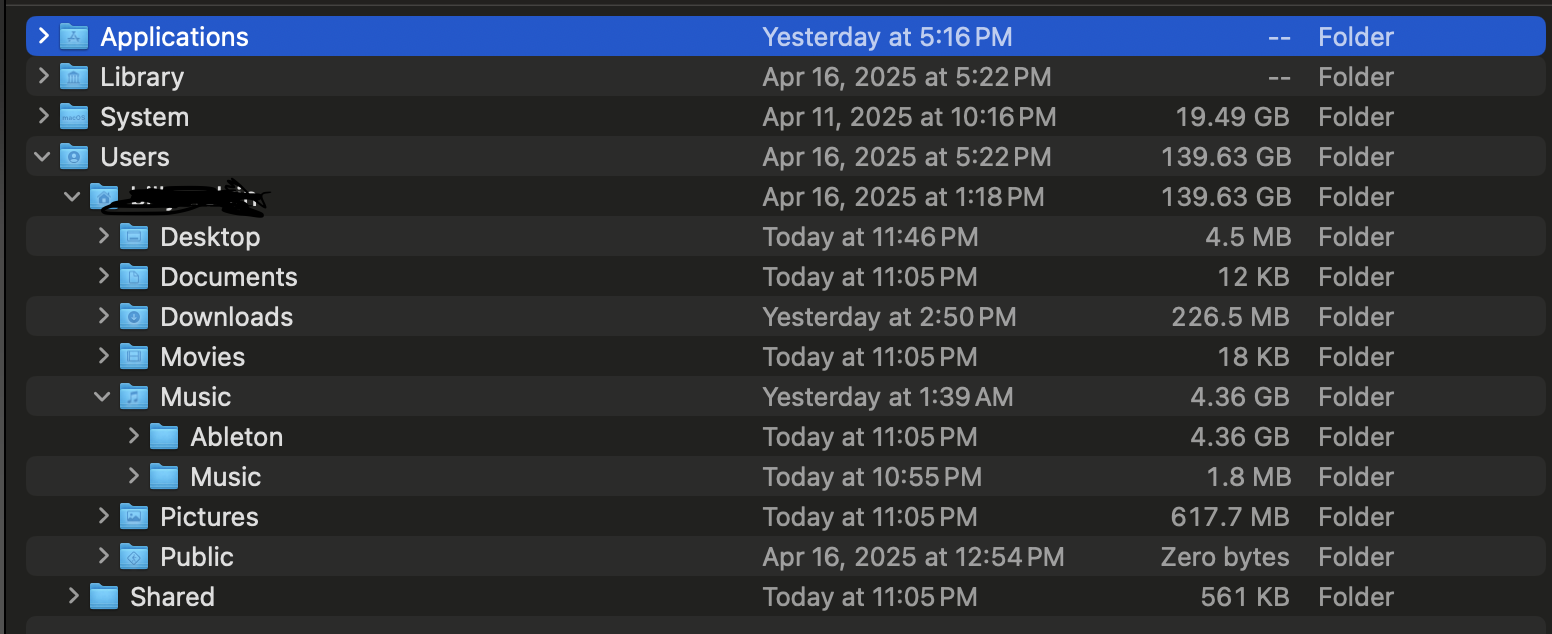Collapse the top-level Music folder
The image size is (1552, 634).
[103, 397]
